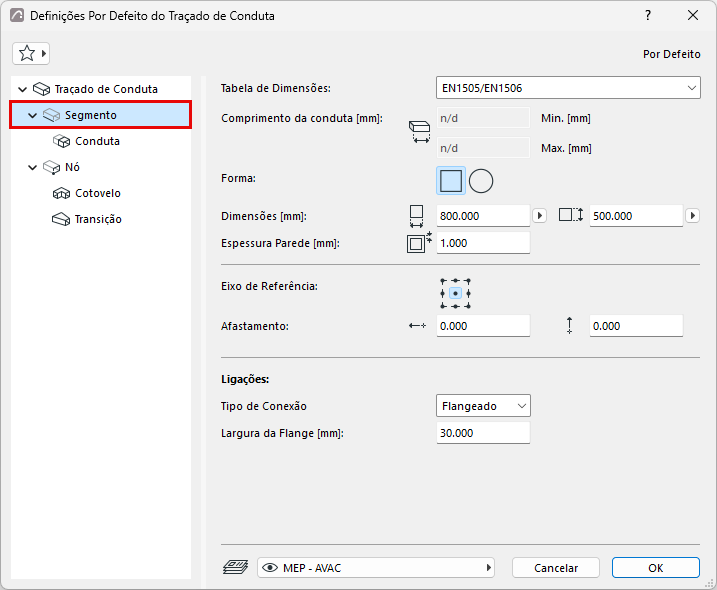
Task: Click Largura da Flange field 30.000
Action: 483,433
